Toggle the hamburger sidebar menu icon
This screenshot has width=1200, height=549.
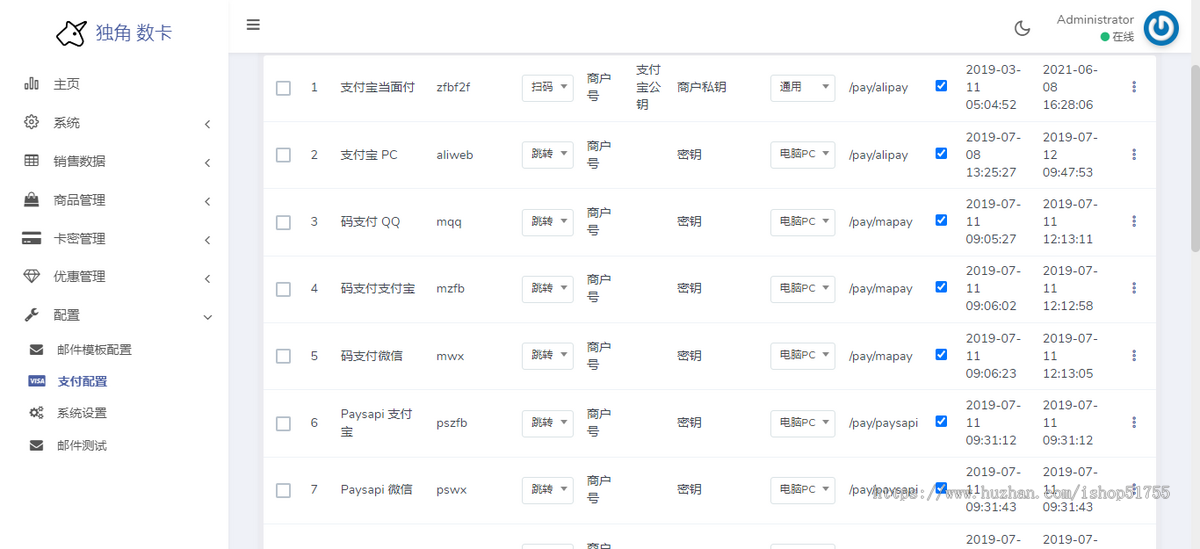253,25
